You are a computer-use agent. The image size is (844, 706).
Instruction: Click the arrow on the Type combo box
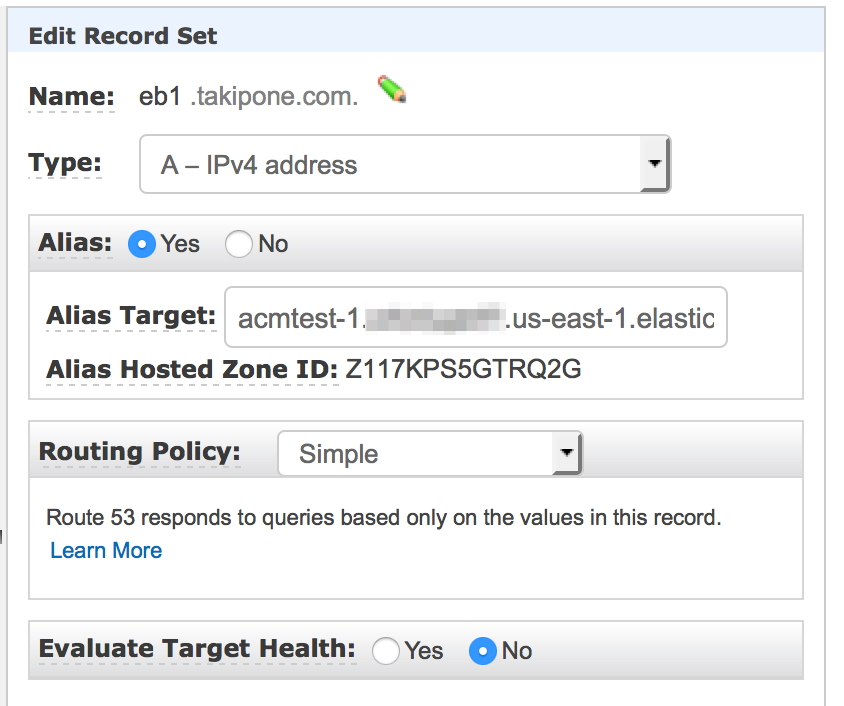655,164
